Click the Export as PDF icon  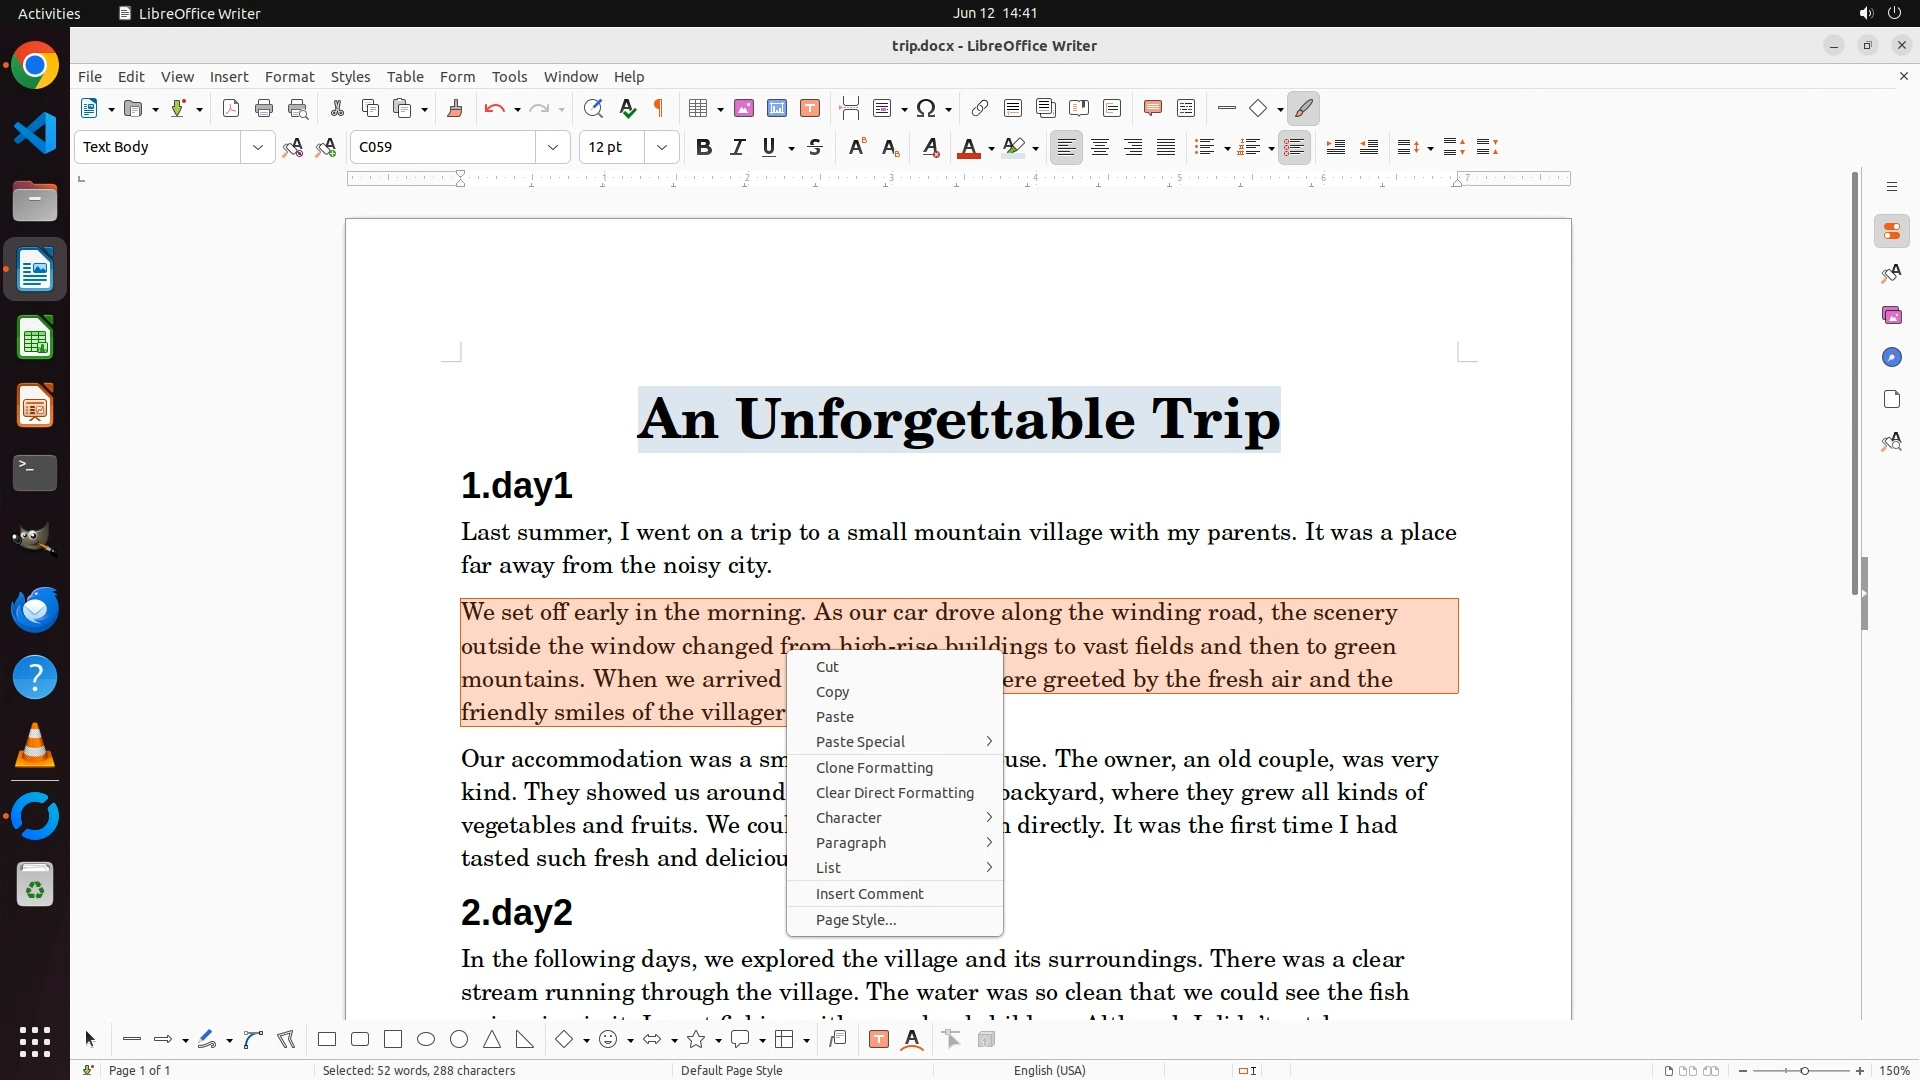[x=231, y=109]
